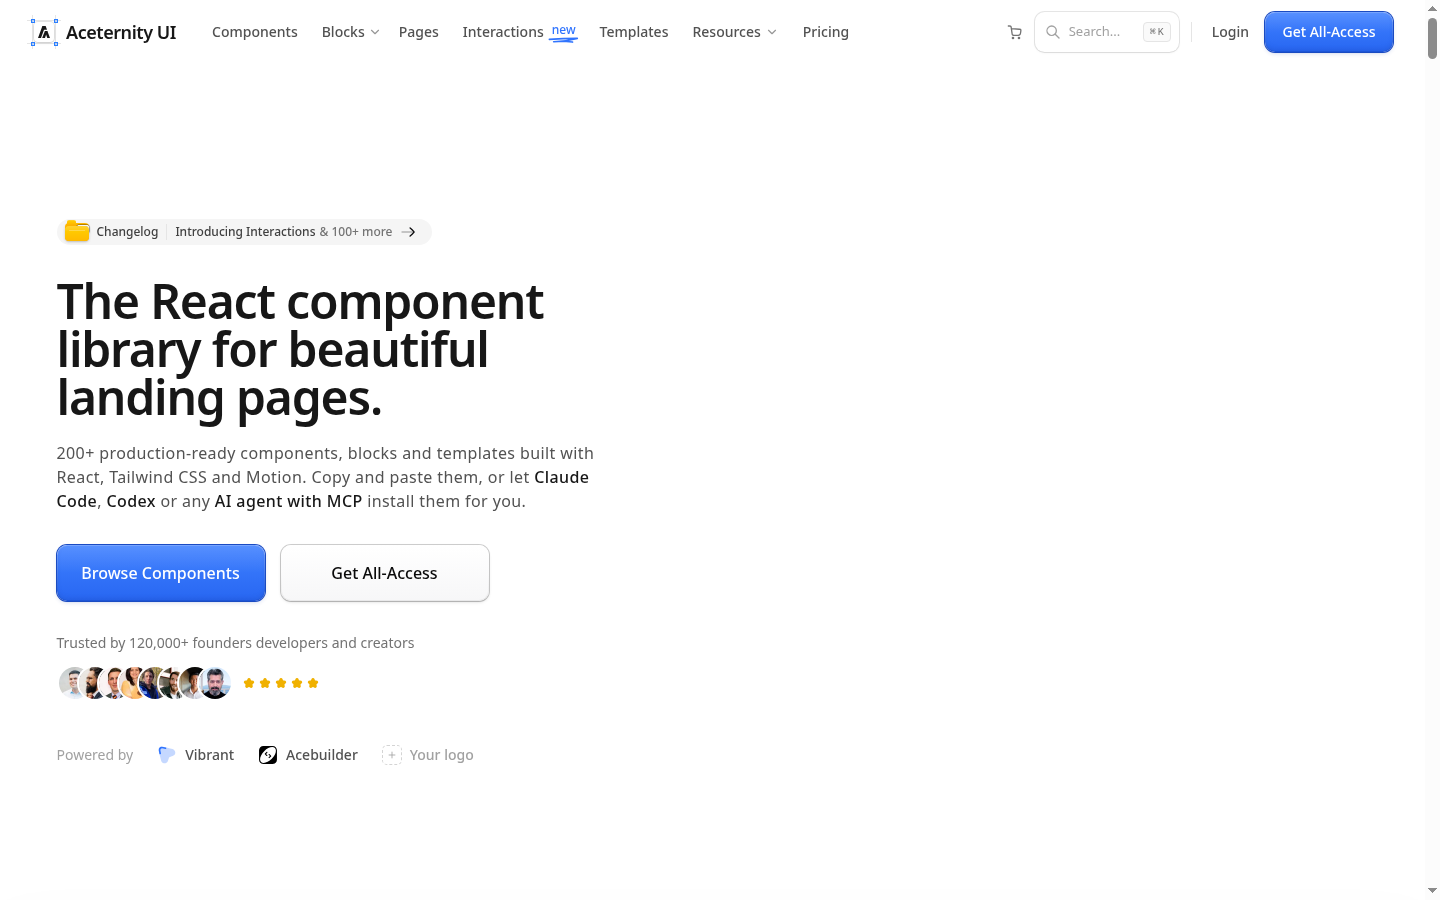The height and width of the screenshot is (900, 1440).
Task: Click the Changelog label in the banner
Action: point(127,232)
